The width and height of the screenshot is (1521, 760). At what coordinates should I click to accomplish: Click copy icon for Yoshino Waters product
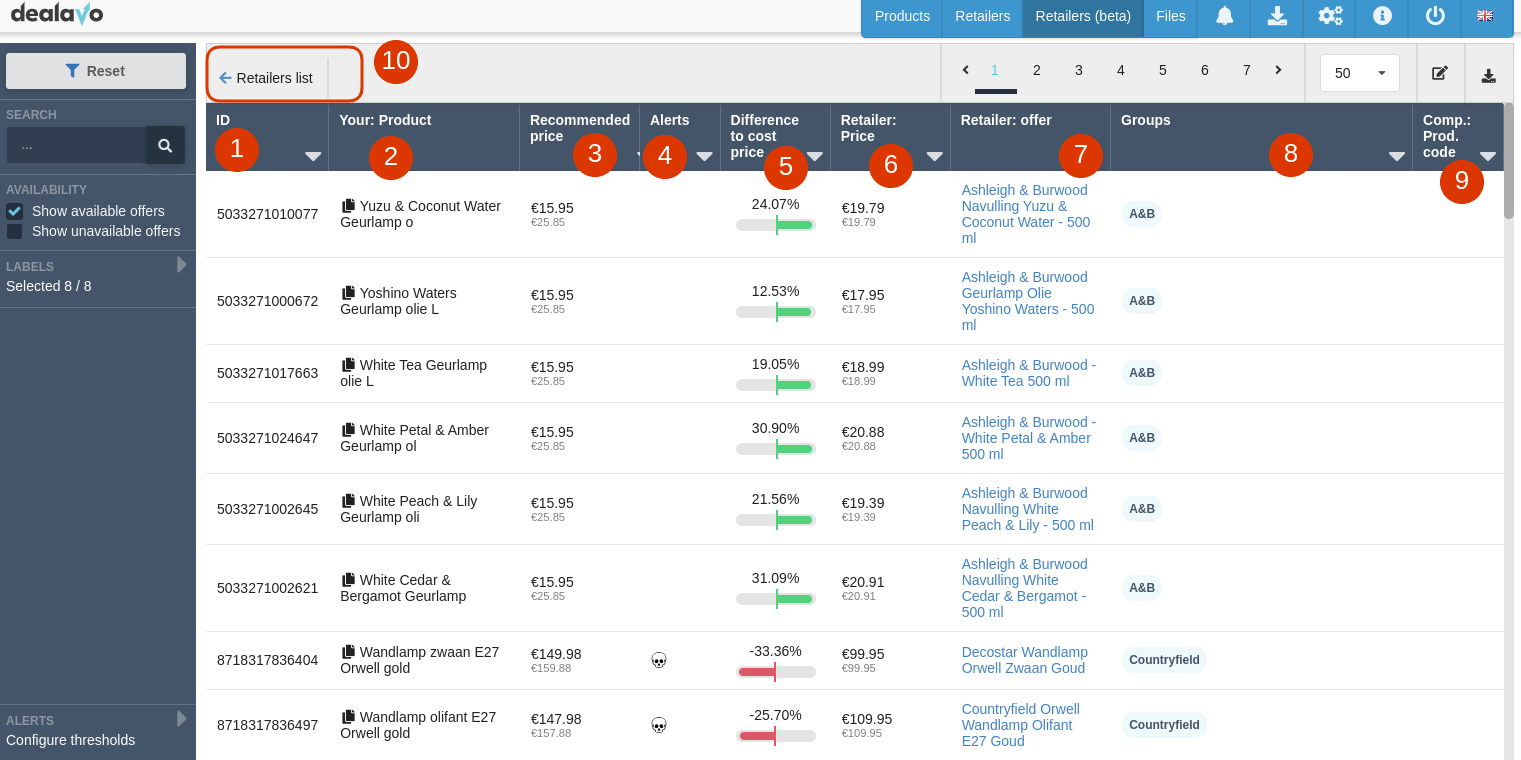tap(348, 292)
